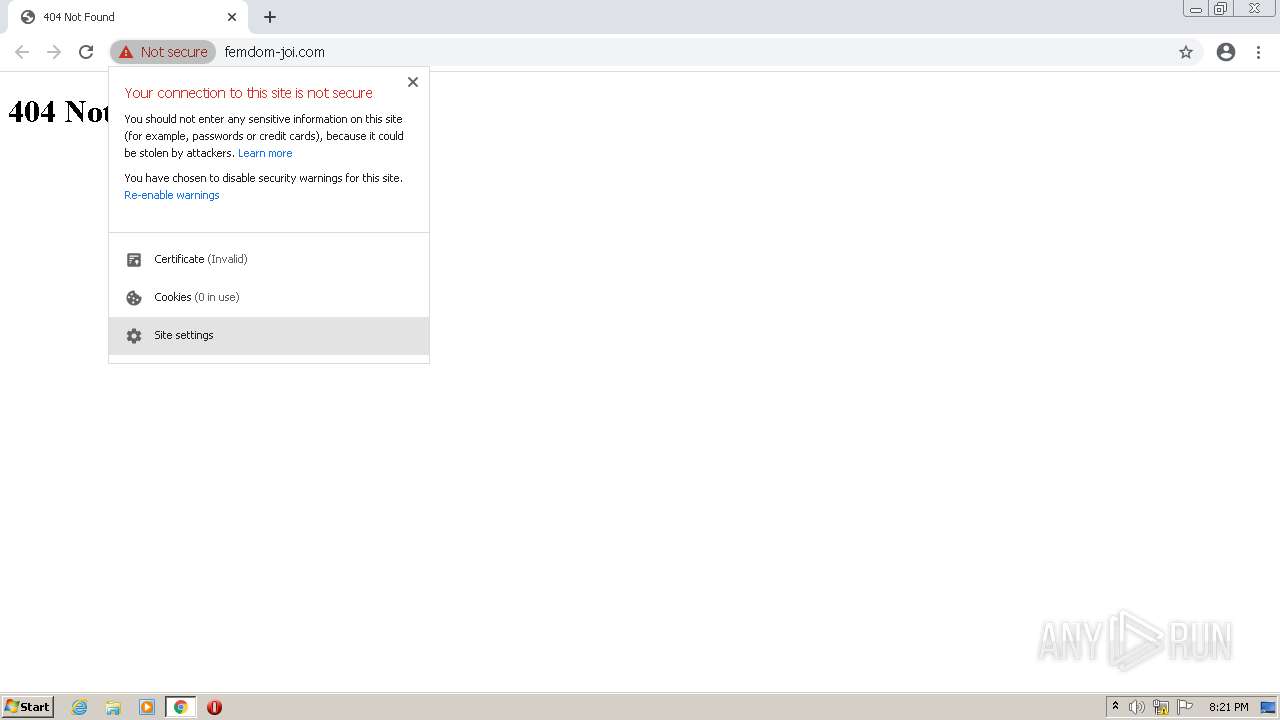Open Cookies (0 in use) entry
The height and width of the screenshot is (720, 1280).
[269, 297]
